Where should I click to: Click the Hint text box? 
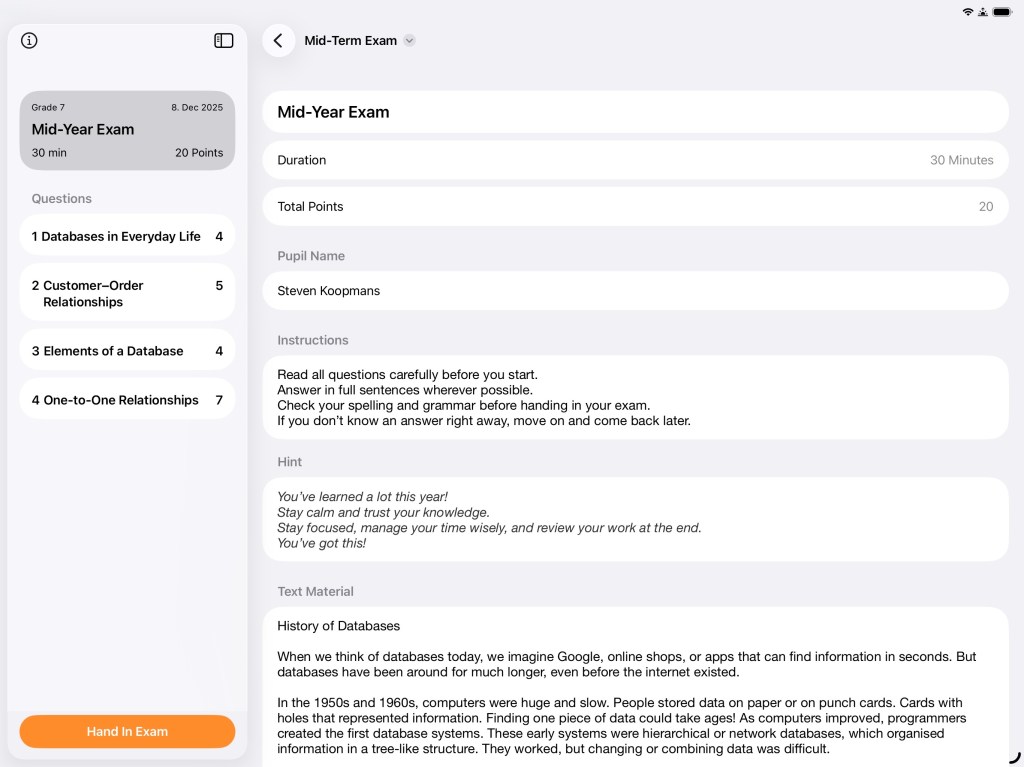pyautogui.click(x=635, y=519)
